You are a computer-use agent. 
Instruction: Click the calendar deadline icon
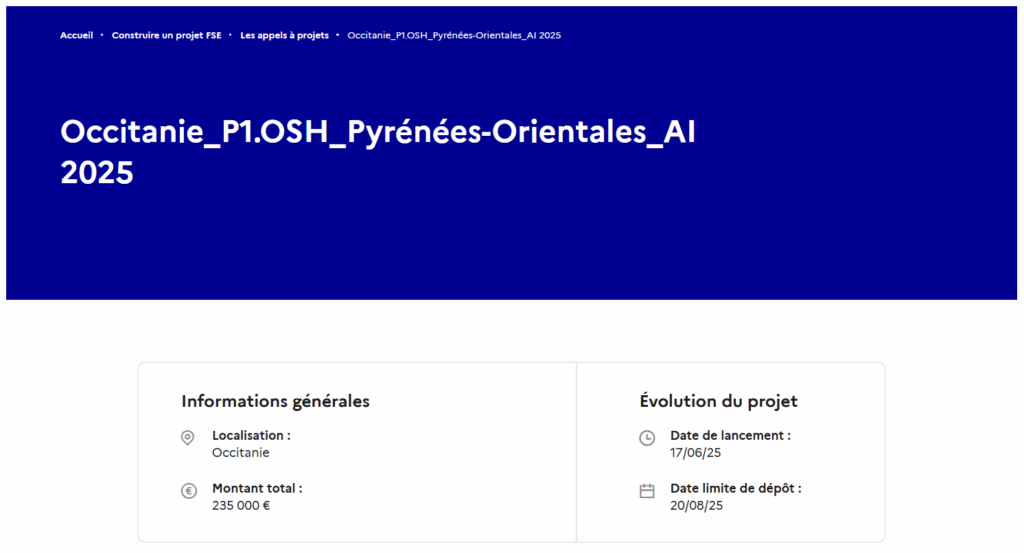point(647,491)
